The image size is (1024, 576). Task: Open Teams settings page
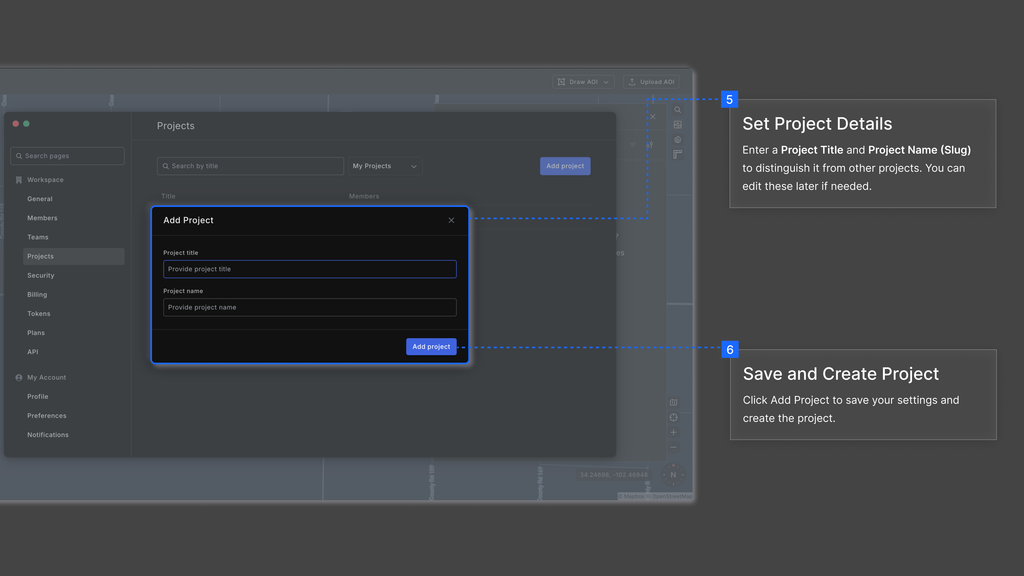38,237
